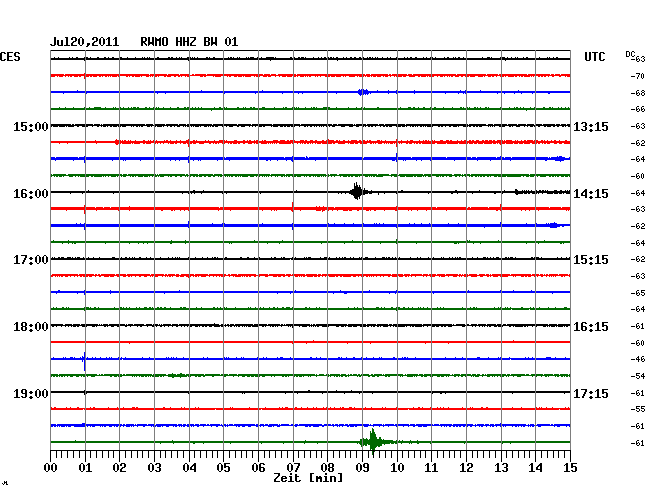This screenshot has height=494, width=650.
Task: Click the DC value "-46"
Action: pos(638,359)
